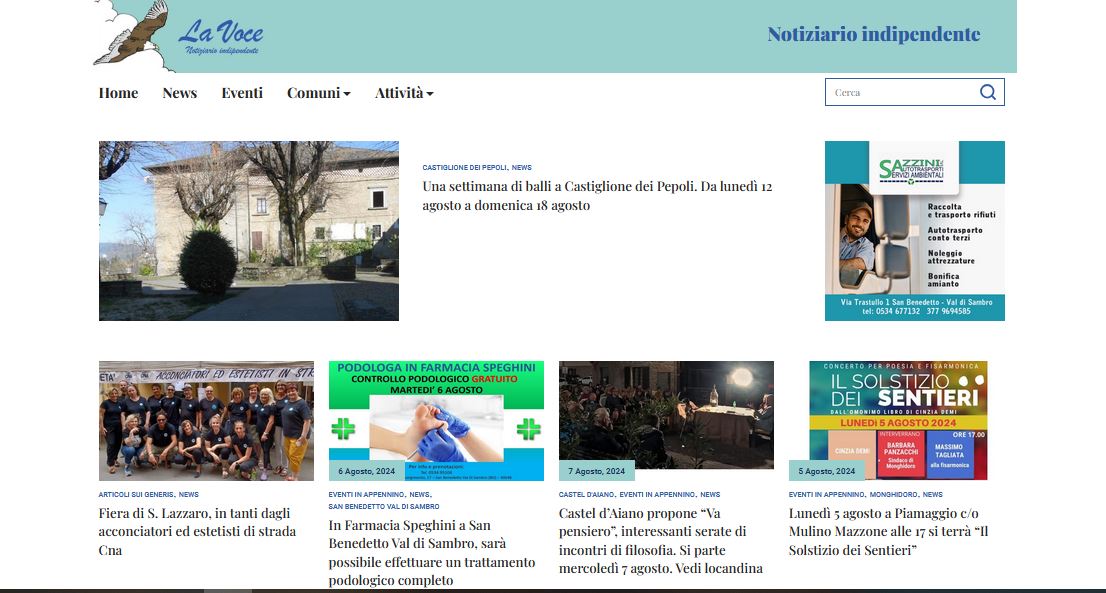1106x593 pixels.
Task: Go to the News page
Action: (180, 93)
